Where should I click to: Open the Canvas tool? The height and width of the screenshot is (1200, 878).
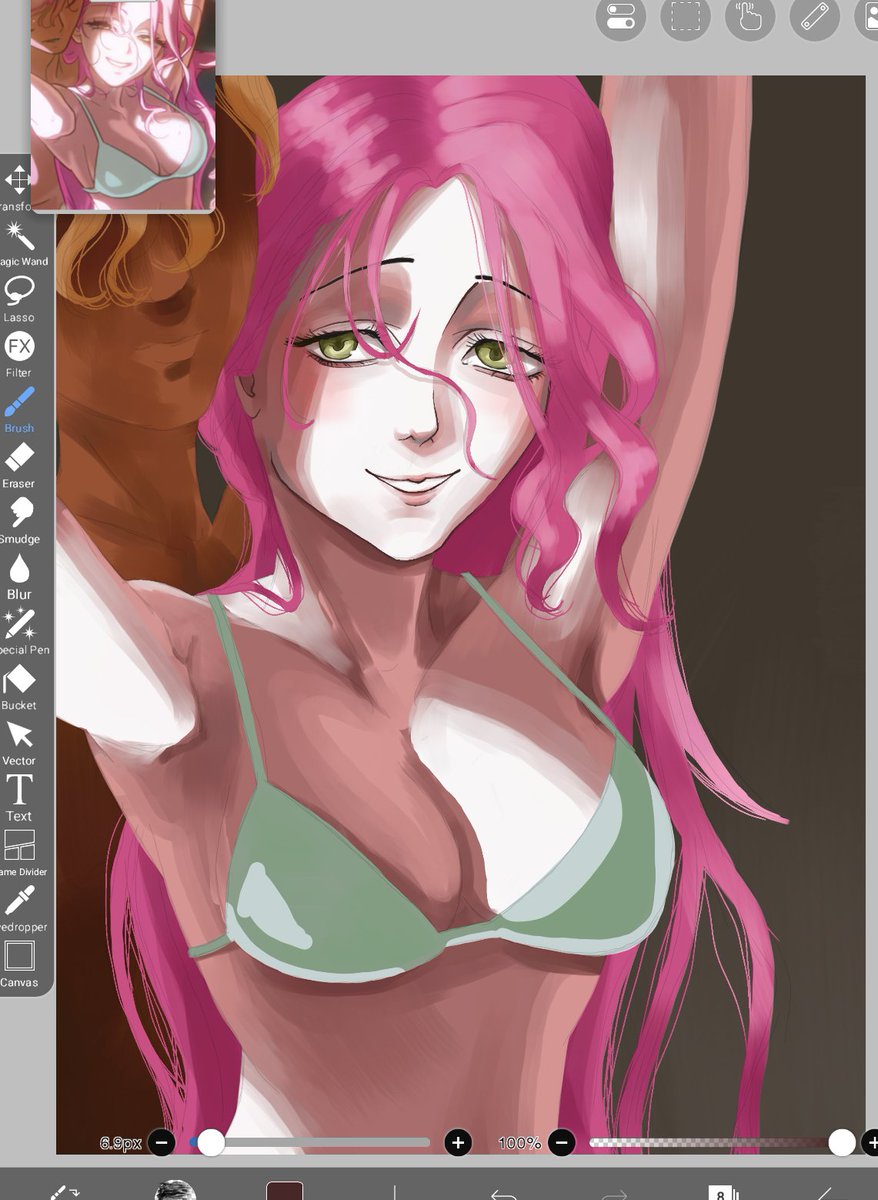[x=19, y=965]
